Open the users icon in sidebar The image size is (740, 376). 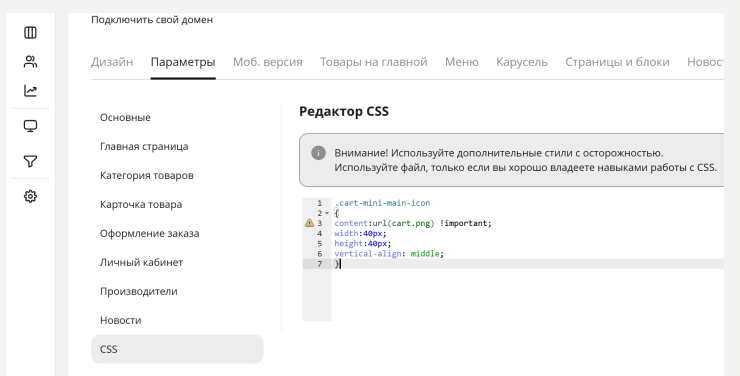pyautogui.click(x=30, y=61)
